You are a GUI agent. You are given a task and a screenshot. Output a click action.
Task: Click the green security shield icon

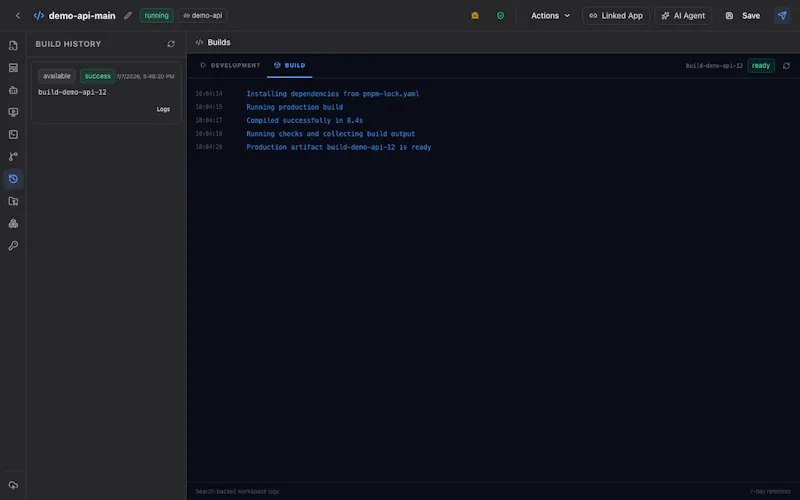coord(501,16)
